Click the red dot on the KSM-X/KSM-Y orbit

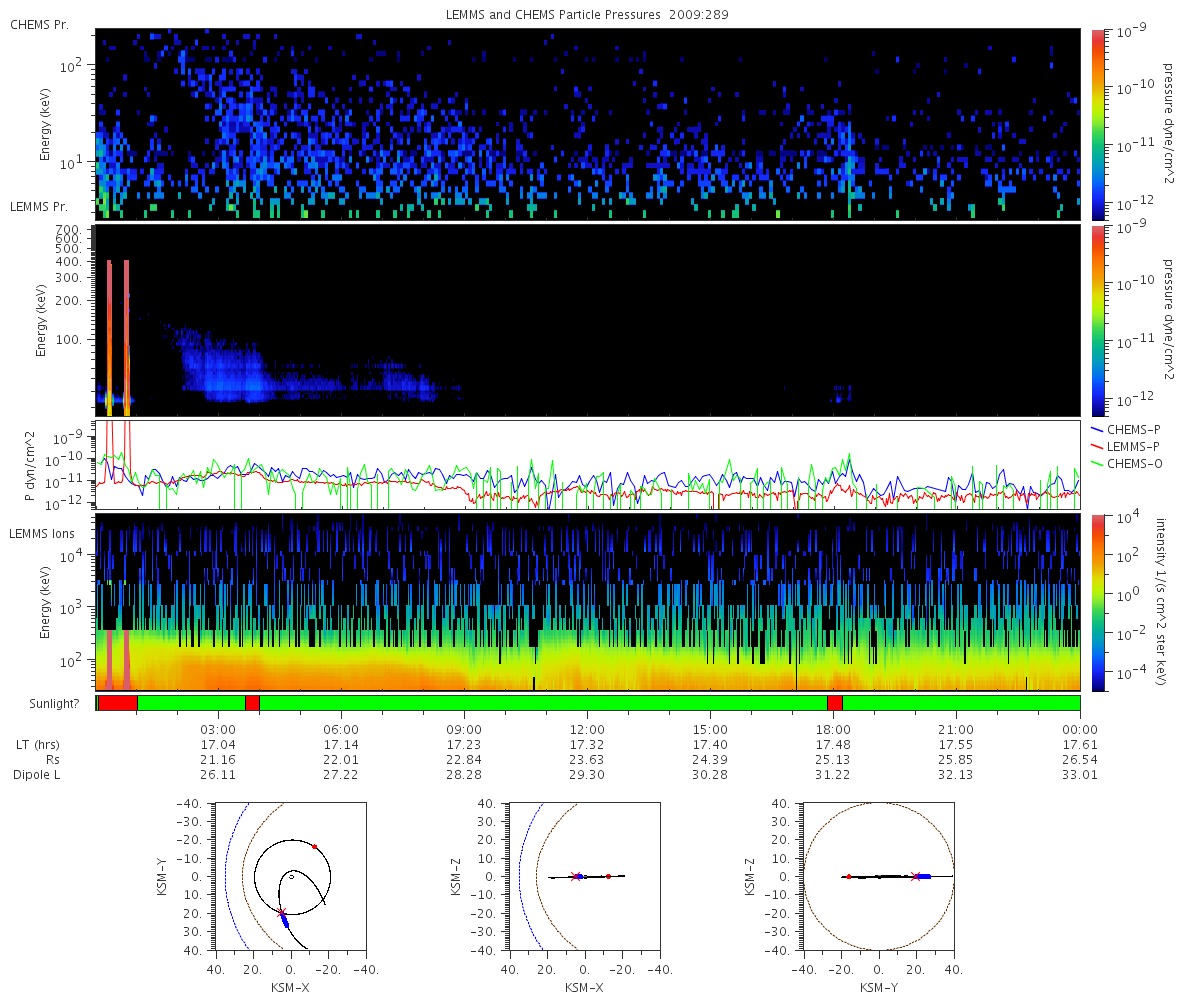(314, 846)
